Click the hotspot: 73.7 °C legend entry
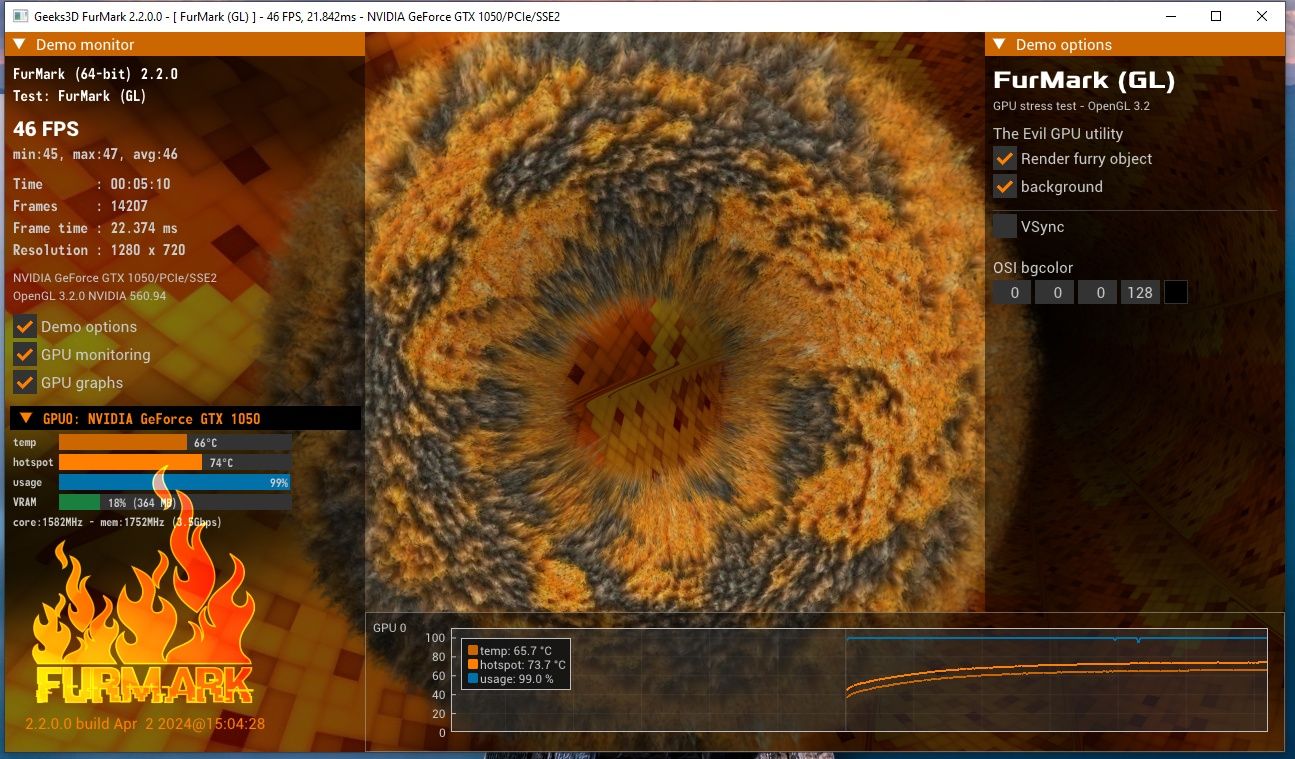The image size is (1295, 759). tap(517, 665)
